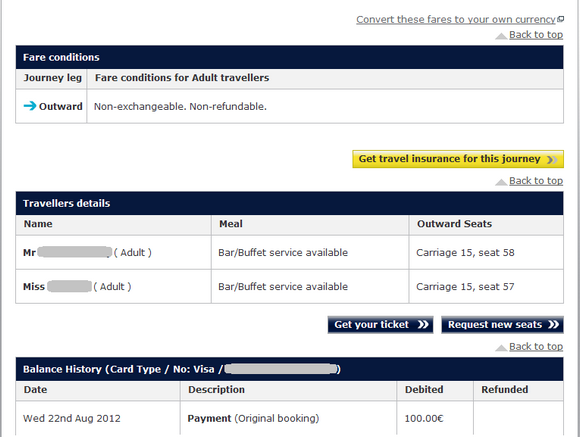Click the up-arrow icon above Fare conditions
580x437 pixels.
501,36
